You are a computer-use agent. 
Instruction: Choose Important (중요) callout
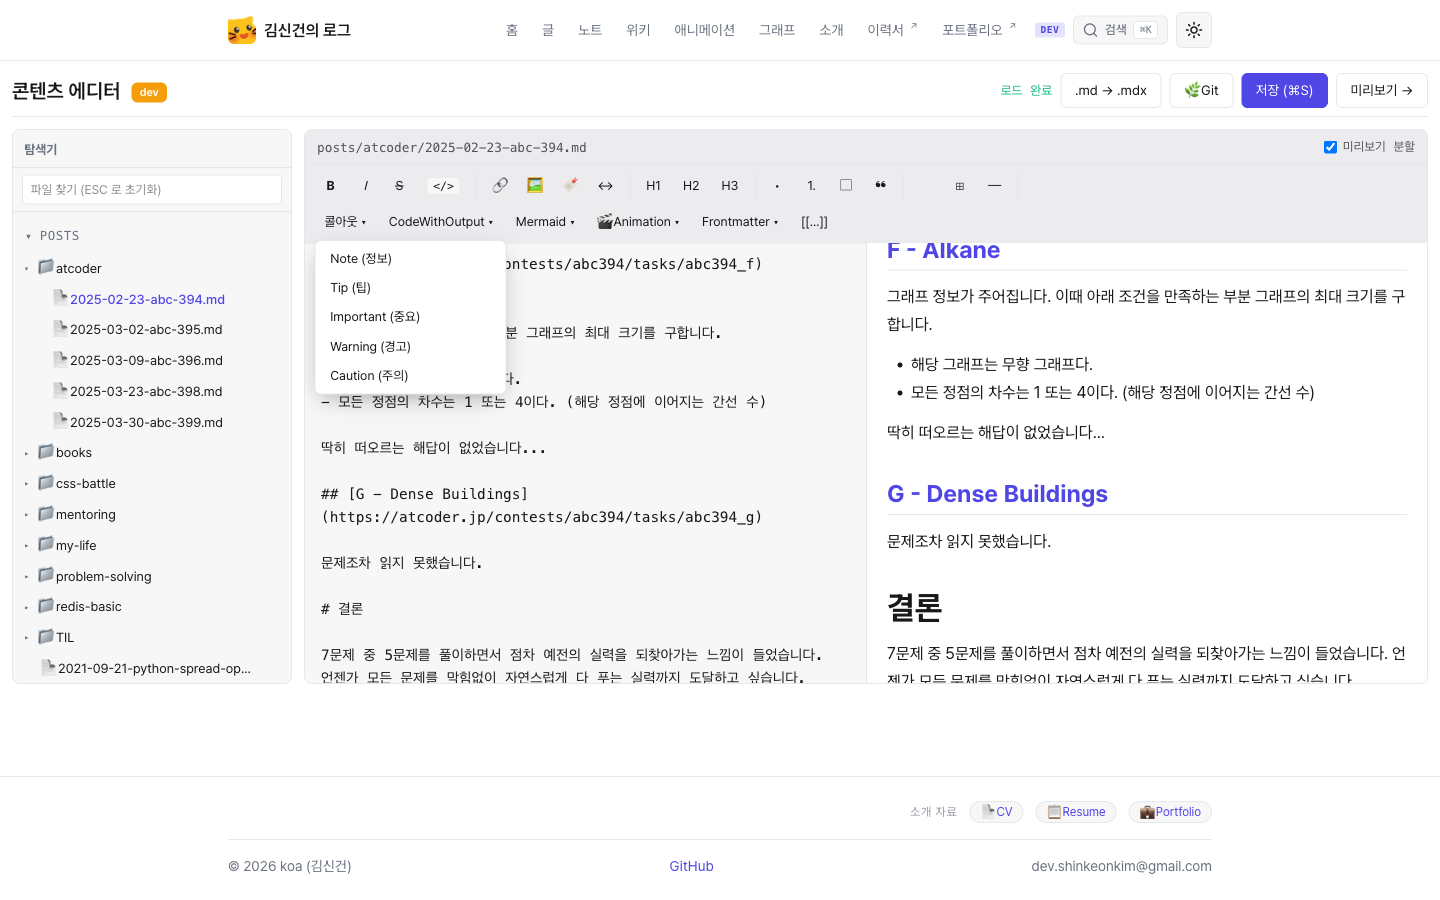[x=410, y=317]
